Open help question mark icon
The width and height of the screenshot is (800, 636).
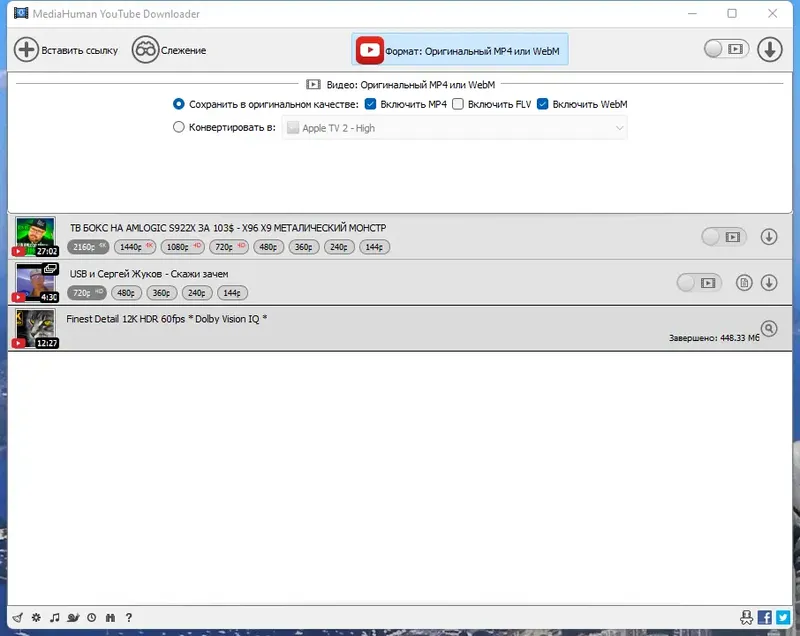click(129, 618)
